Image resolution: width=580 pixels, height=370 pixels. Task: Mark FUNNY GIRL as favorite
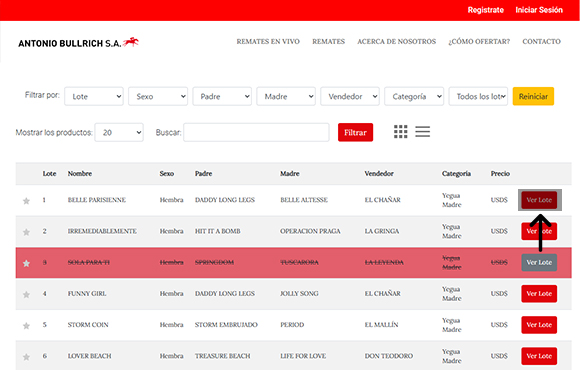point(26,295)
